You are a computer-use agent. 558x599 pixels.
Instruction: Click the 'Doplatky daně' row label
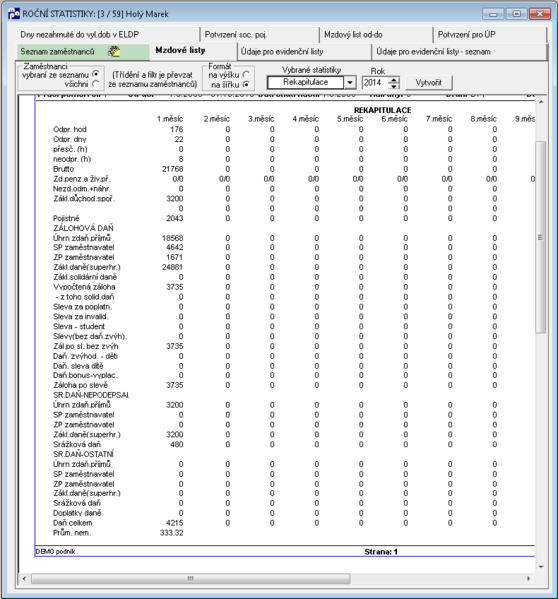[x=77, y=513]
